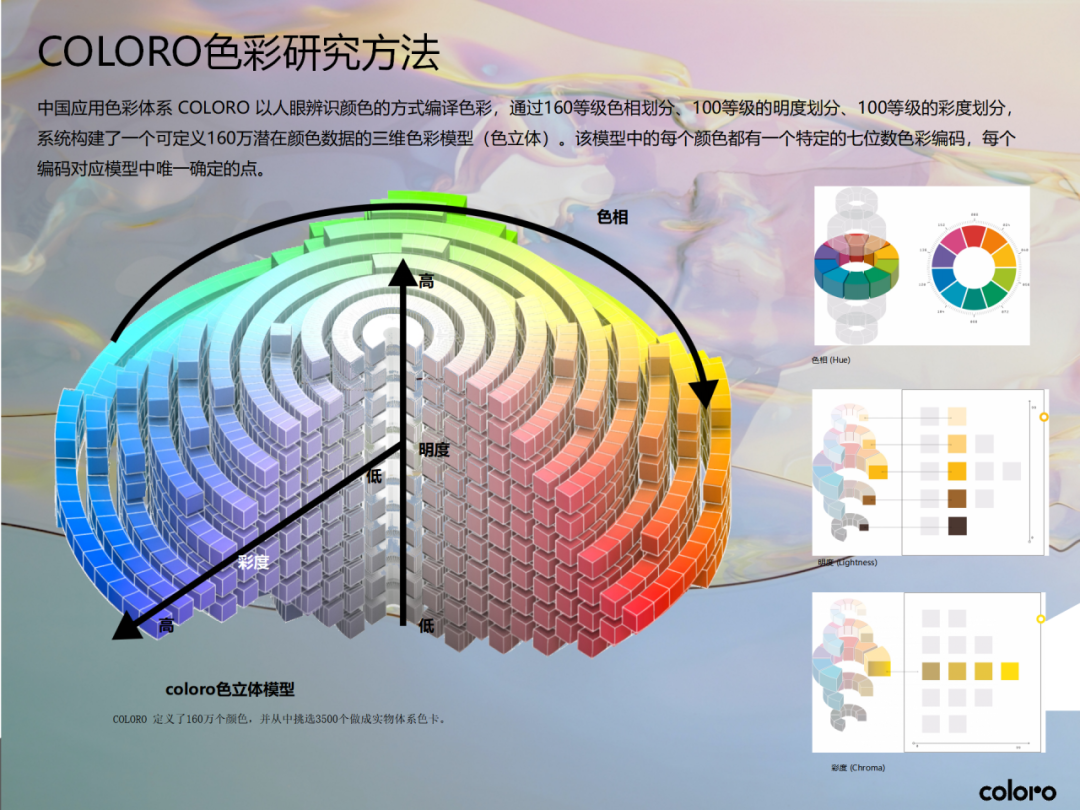Pick the dark brown swatch in Lightness diagram
Screen dimensions: 1080x810
tap(957, 526)
